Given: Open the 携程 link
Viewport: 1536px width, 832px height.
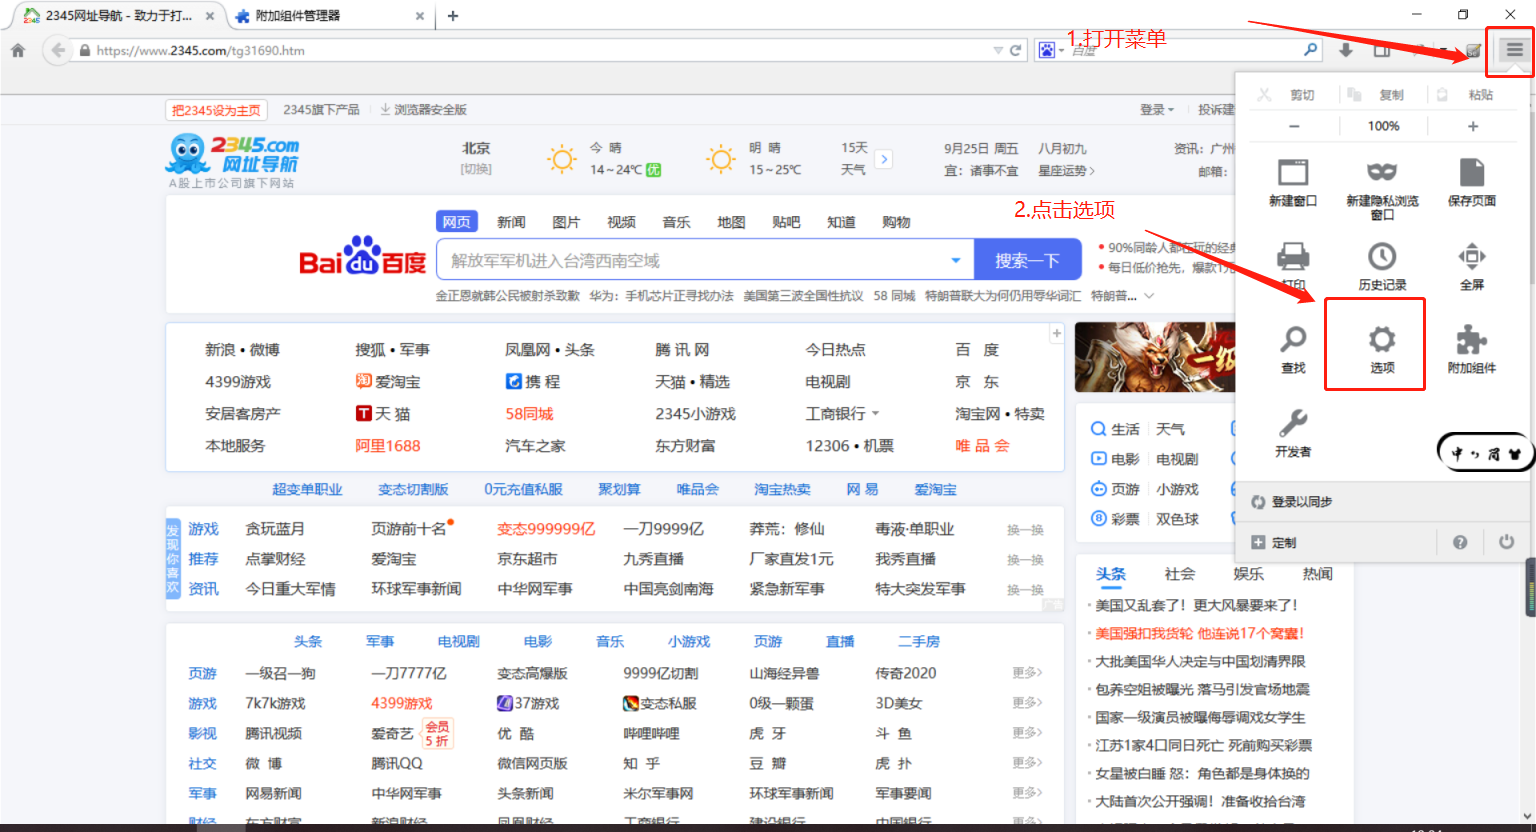Looking at the screenshot, I should point(533,381).
